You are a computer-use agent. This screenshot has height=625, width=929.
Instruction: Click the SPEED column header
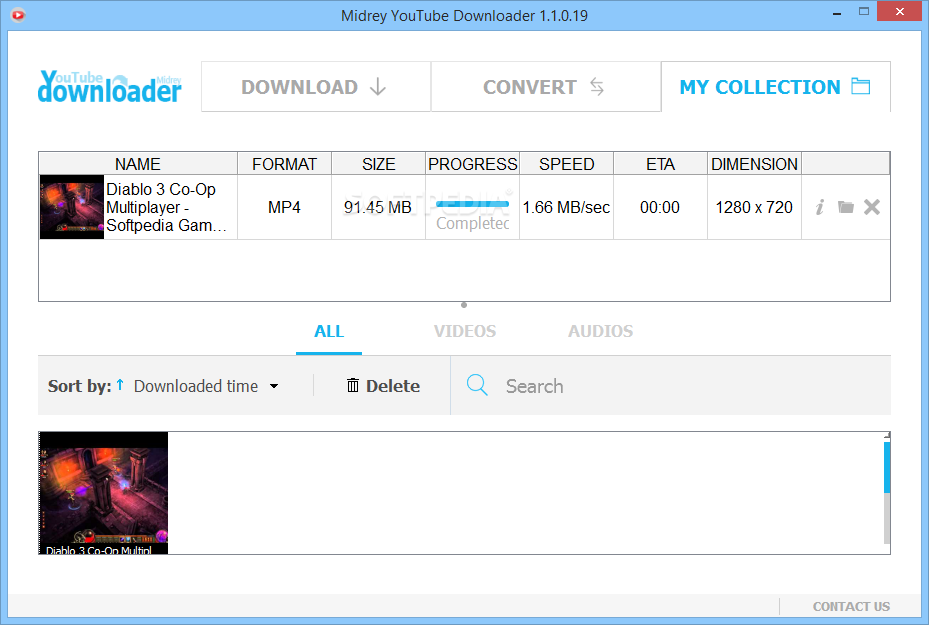pos(566,164)
